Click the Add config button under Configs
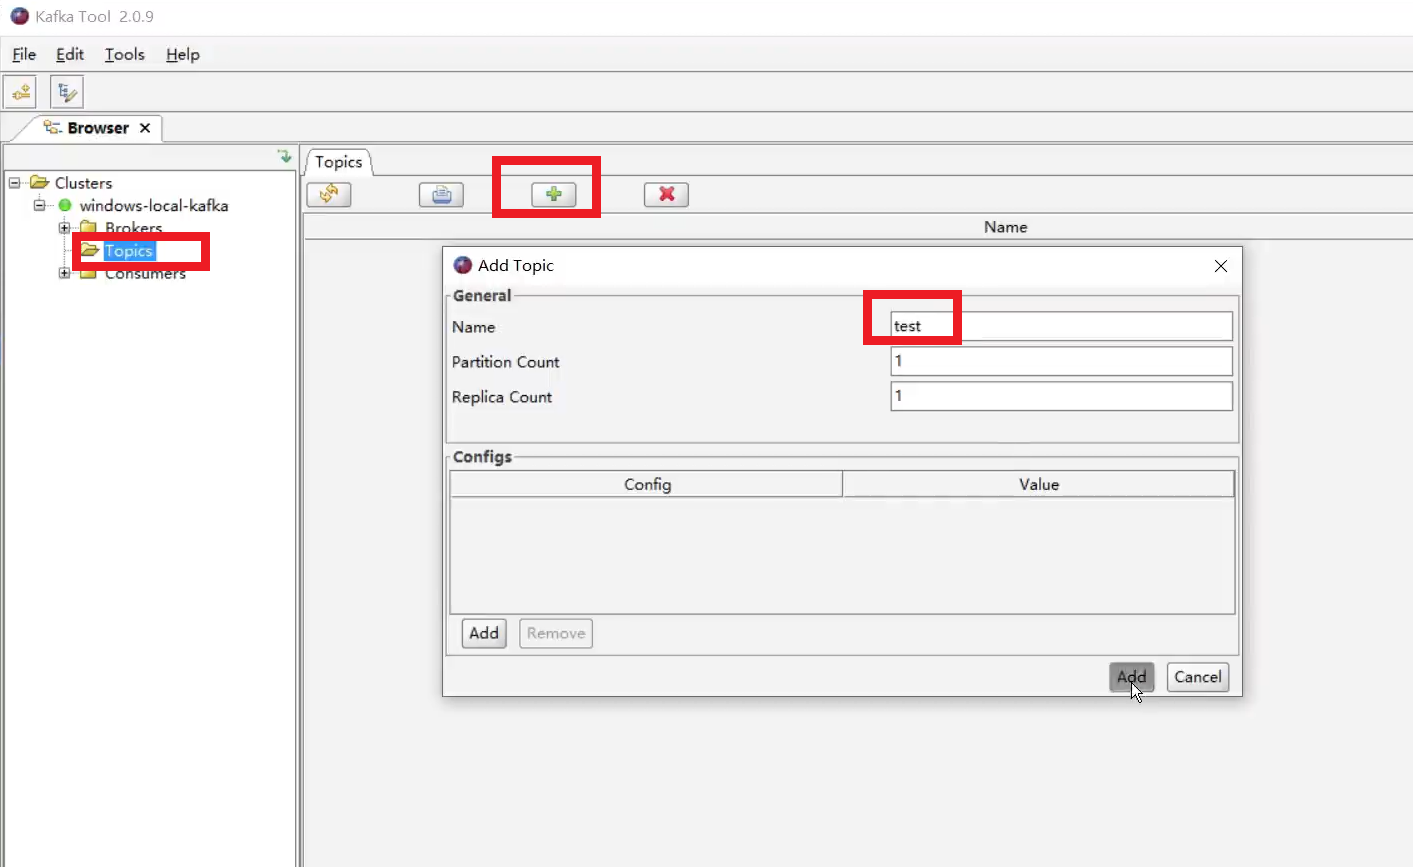This screenshot has height=867, width=1413. coord(484,633)
